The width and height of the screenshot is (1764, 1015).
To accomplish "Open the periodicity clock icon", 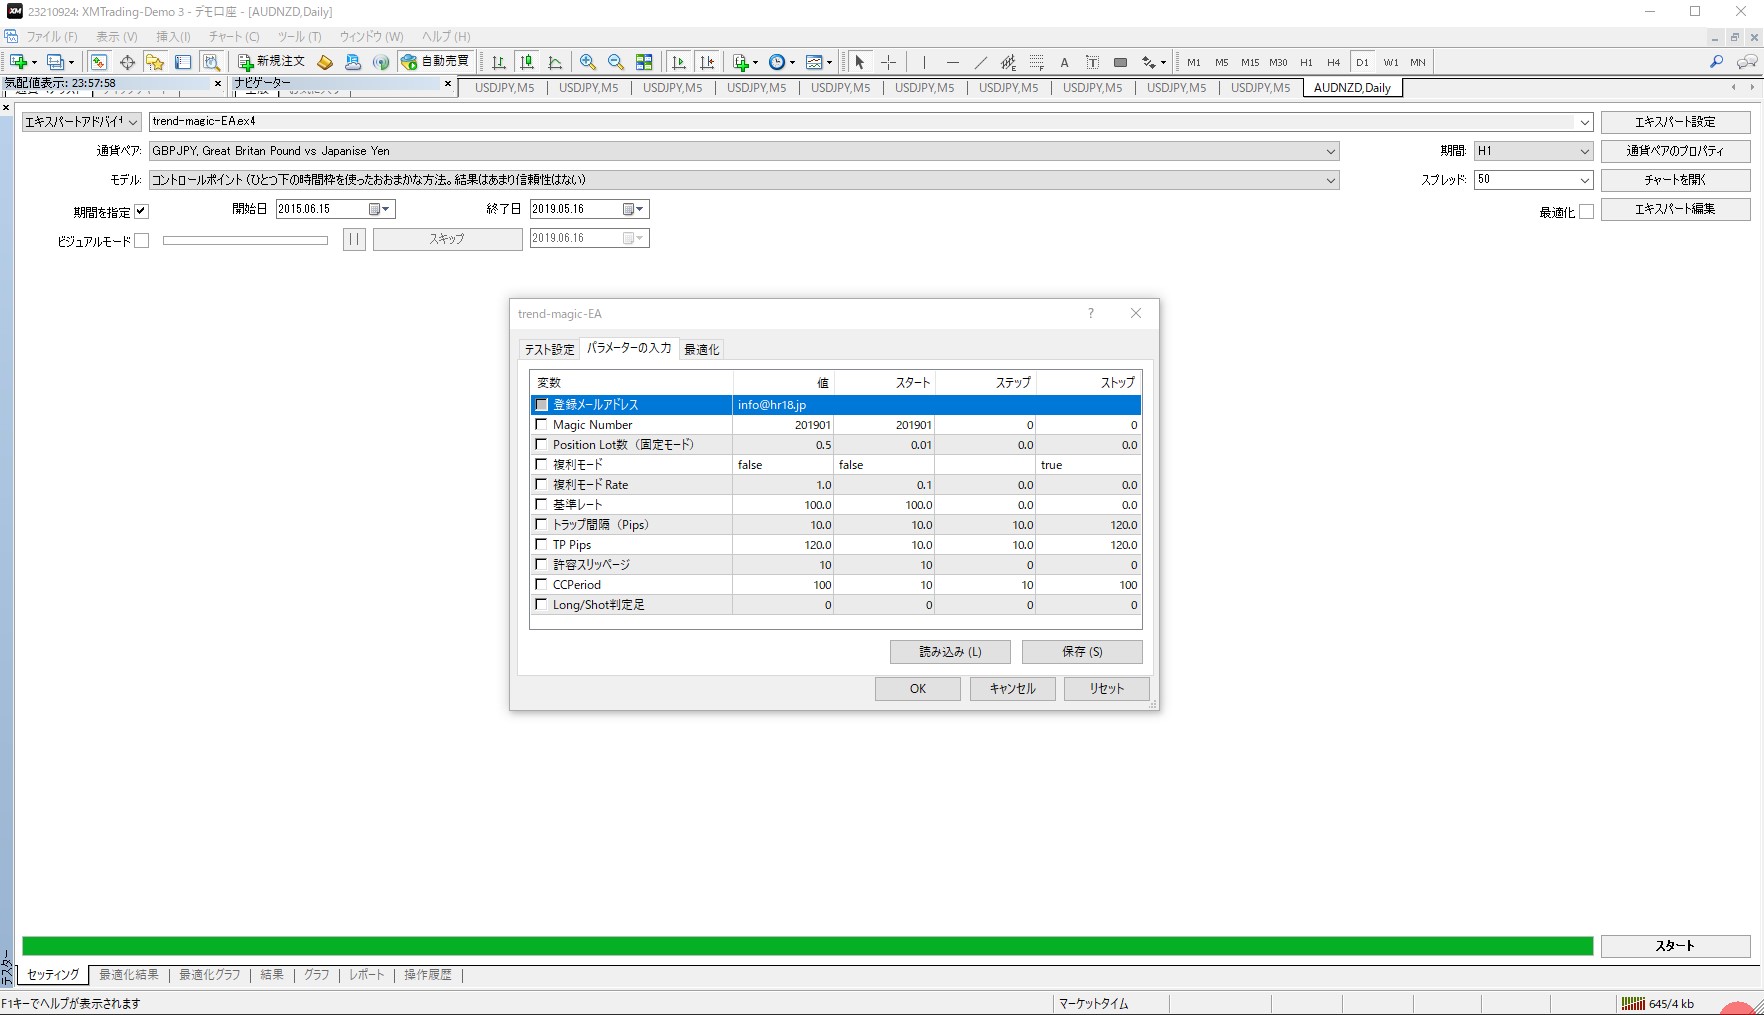I will click(777, 62).
